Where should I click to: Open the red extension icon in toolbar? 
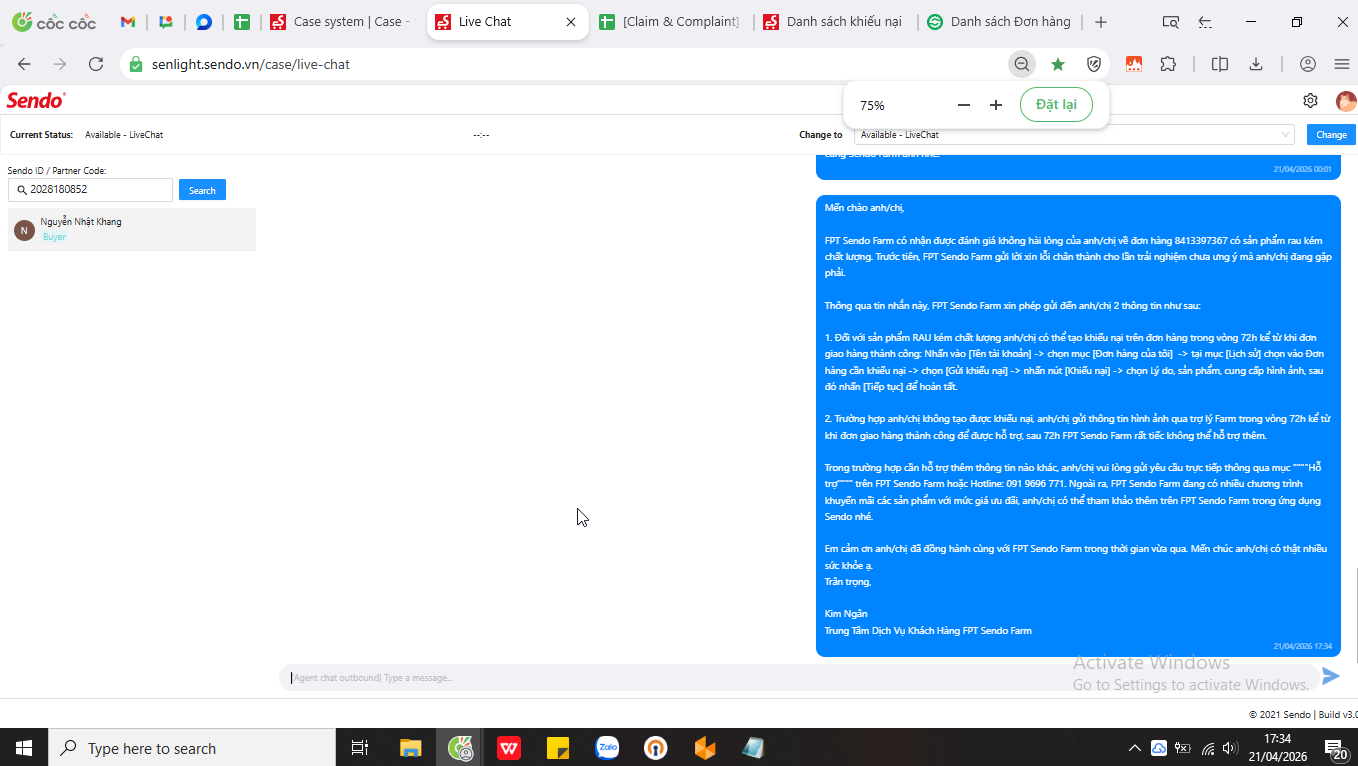pos(1134,64)
